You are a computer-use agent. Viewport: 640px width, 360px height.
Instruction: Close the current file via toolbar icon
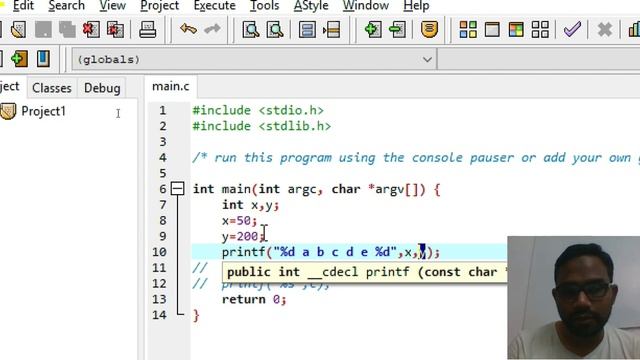click(x=91, y=29)
